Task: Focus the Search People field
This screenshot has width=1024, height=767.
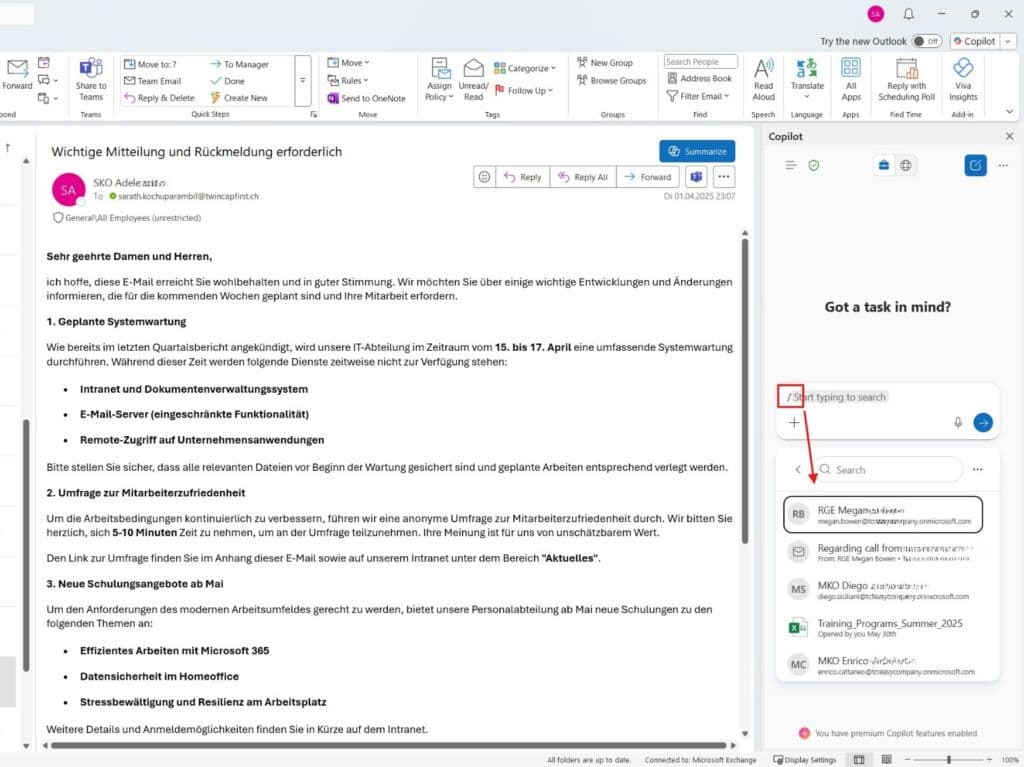Action: pos(700,61)
